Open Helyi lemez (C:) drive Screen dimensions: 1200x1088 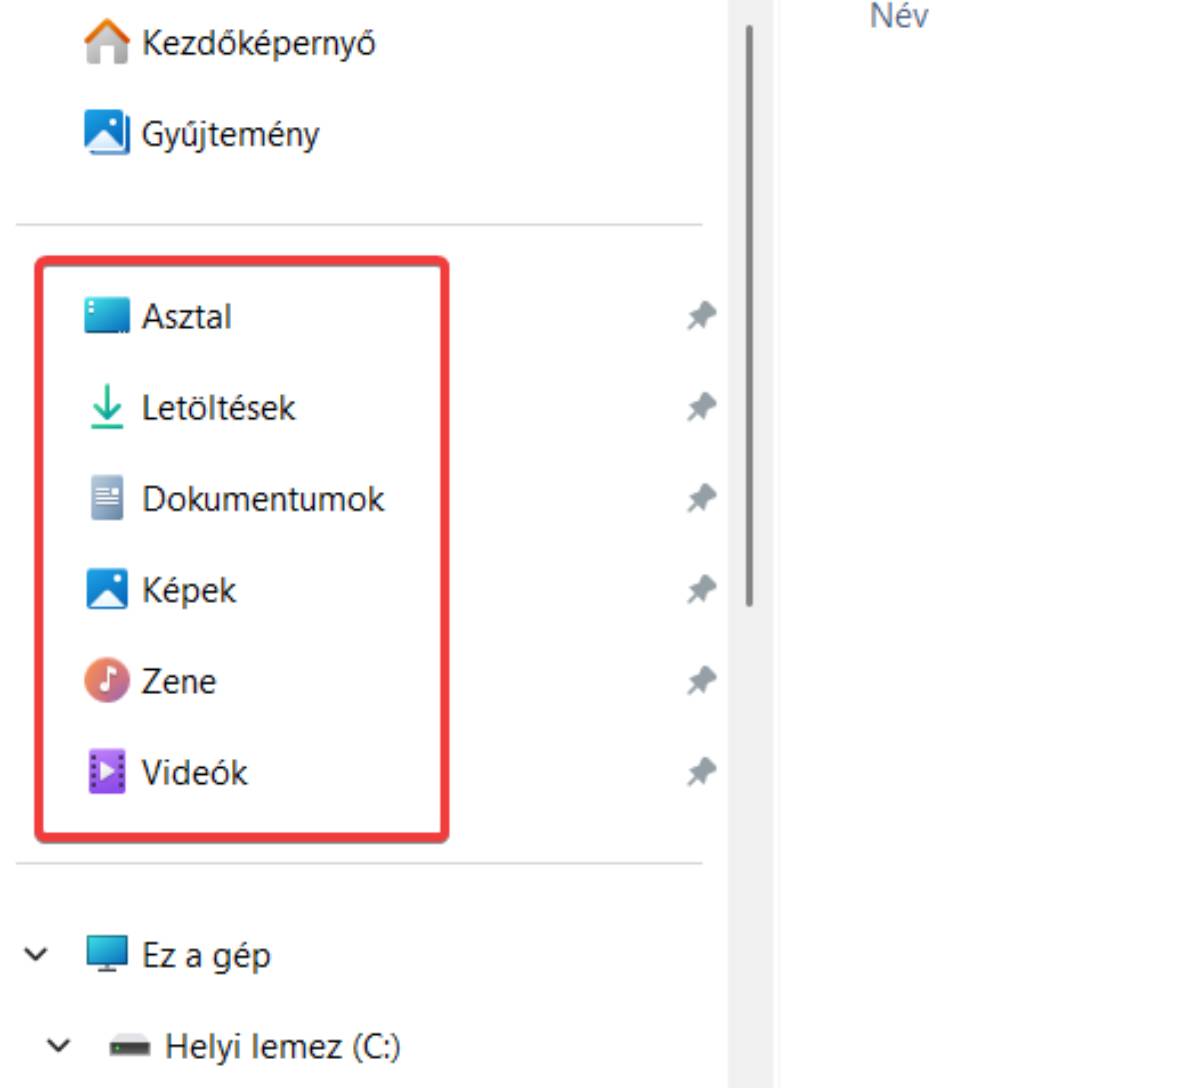[x=255, y=1047]
